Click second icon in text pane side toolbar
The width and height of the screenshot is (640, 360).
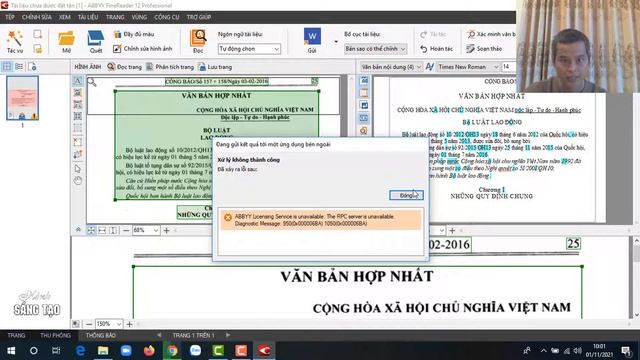click(x=364, y=93)
